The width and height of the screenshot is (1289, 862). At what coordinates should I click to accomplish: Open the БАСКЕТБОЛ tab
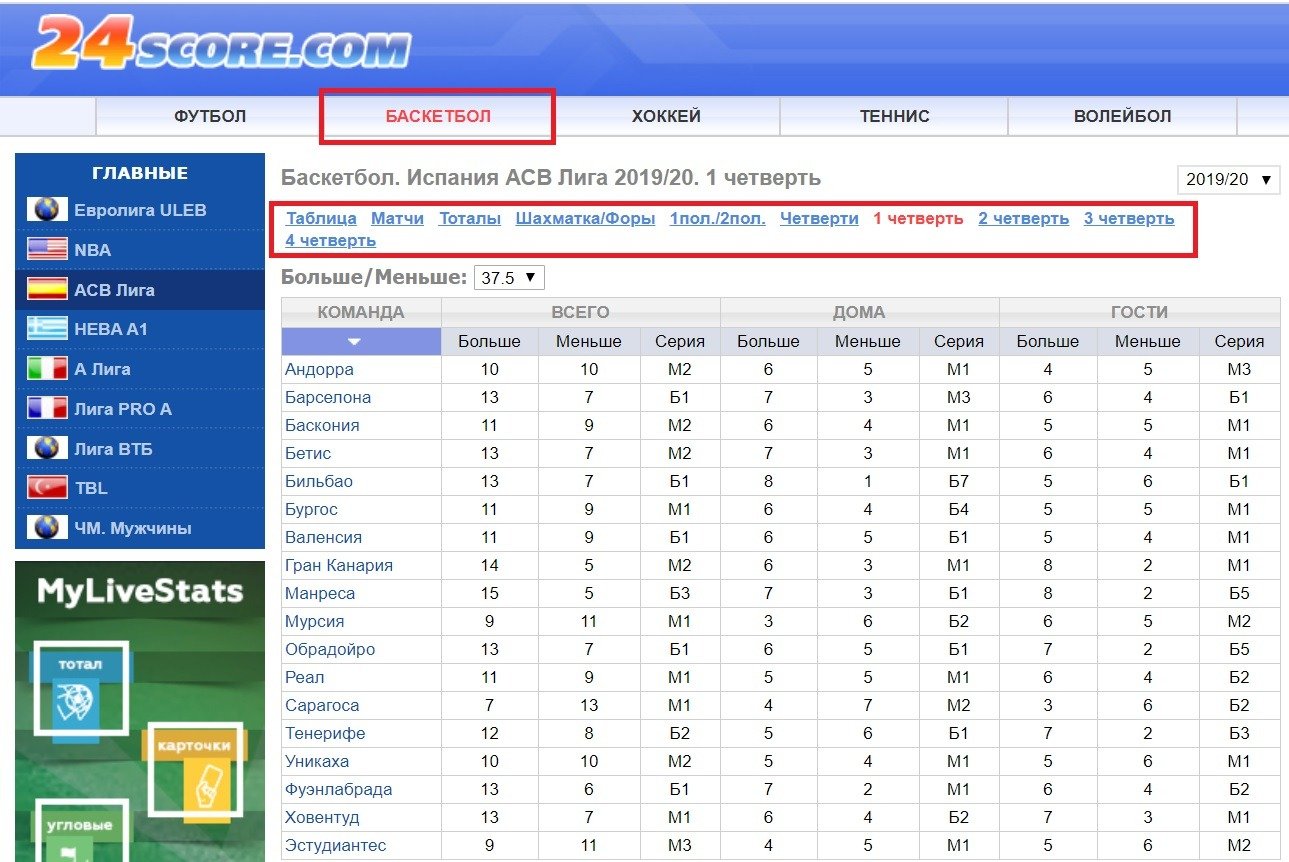click(438, 116)
